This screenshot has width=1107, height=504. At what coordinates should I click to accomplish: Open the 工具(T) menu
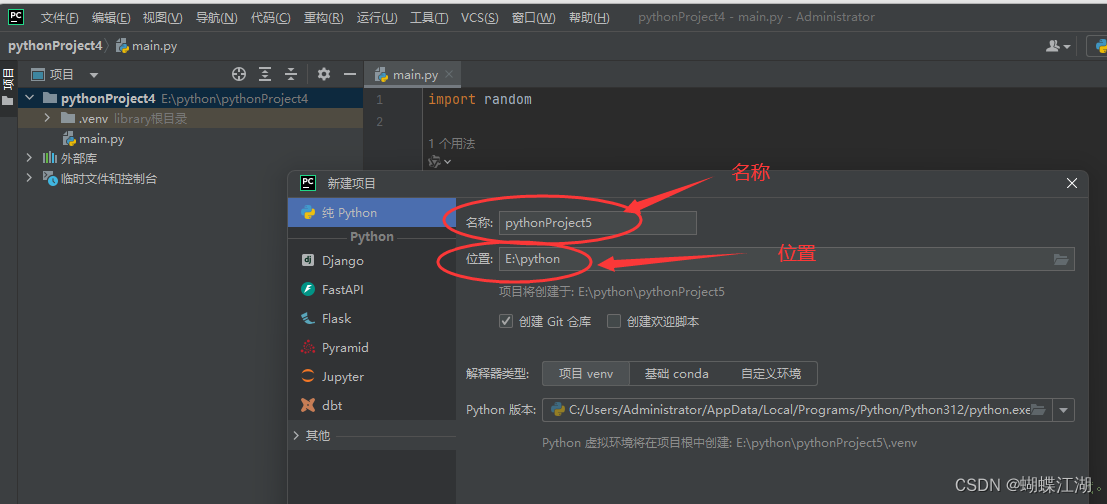[429, 18]
